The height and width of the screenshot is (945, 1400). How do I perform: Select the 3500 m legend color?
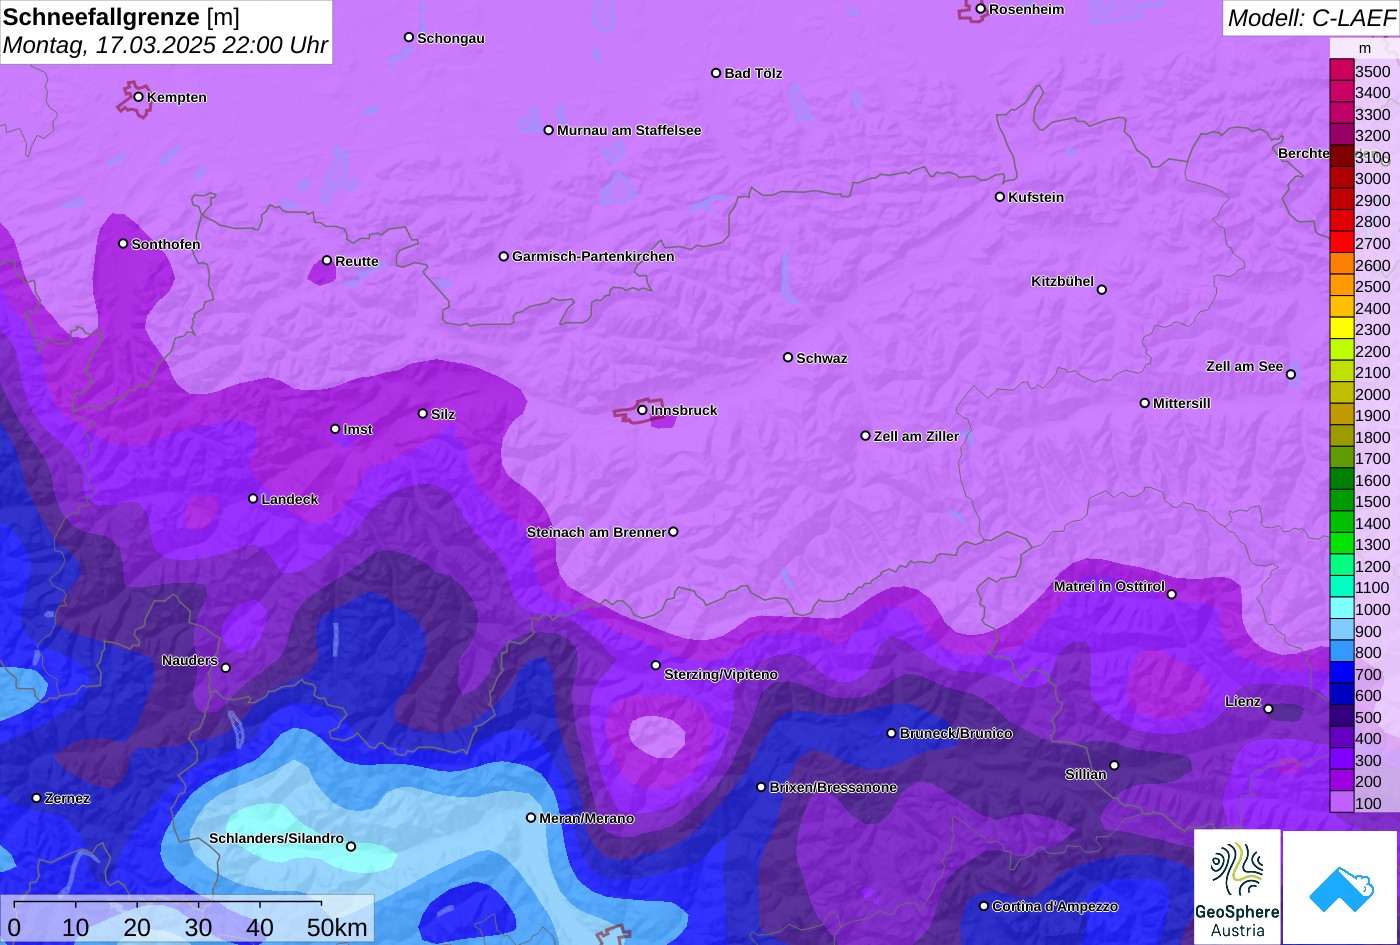pos(1341,70)
